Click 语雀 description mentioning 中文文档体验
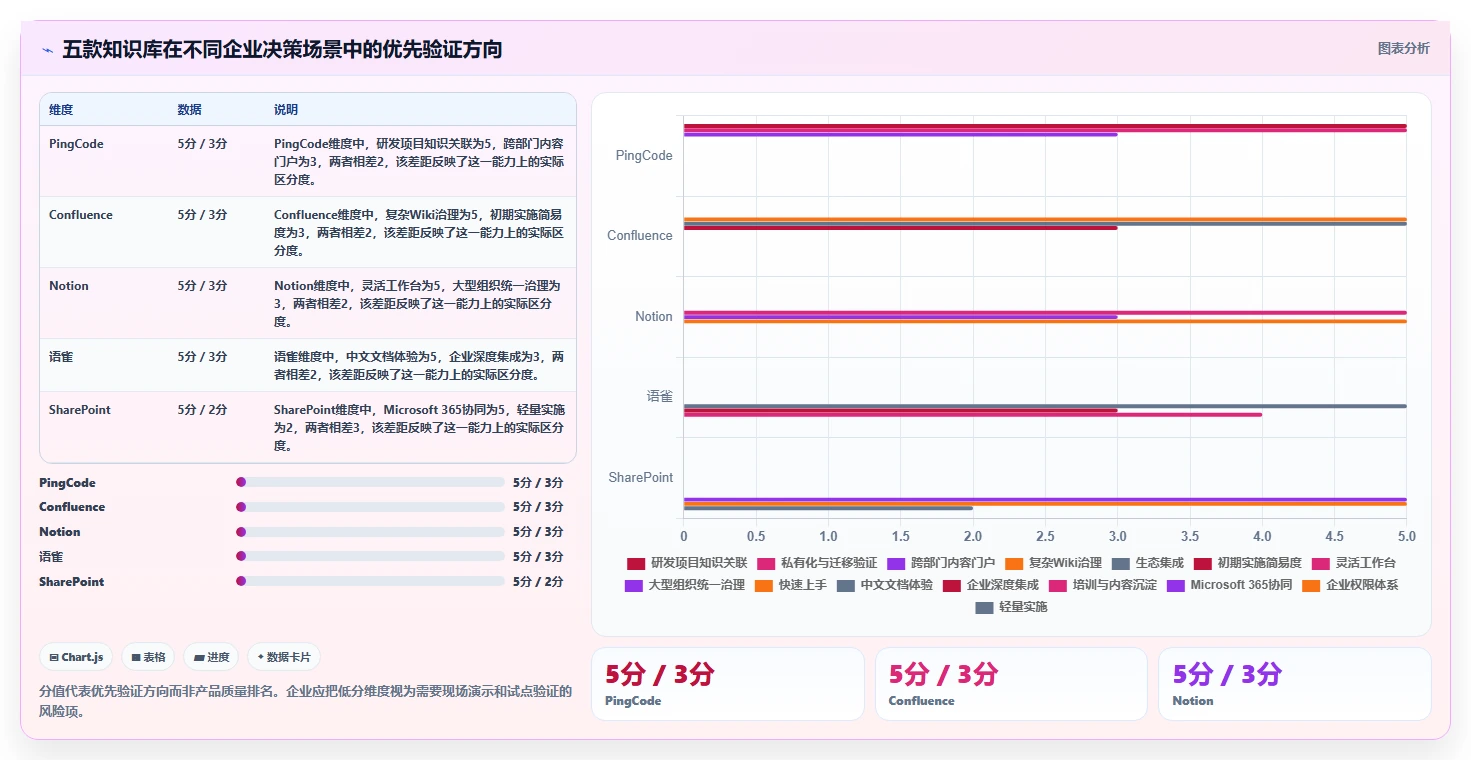This screenshot has height=760, width=1471. [x=420, y=366]
